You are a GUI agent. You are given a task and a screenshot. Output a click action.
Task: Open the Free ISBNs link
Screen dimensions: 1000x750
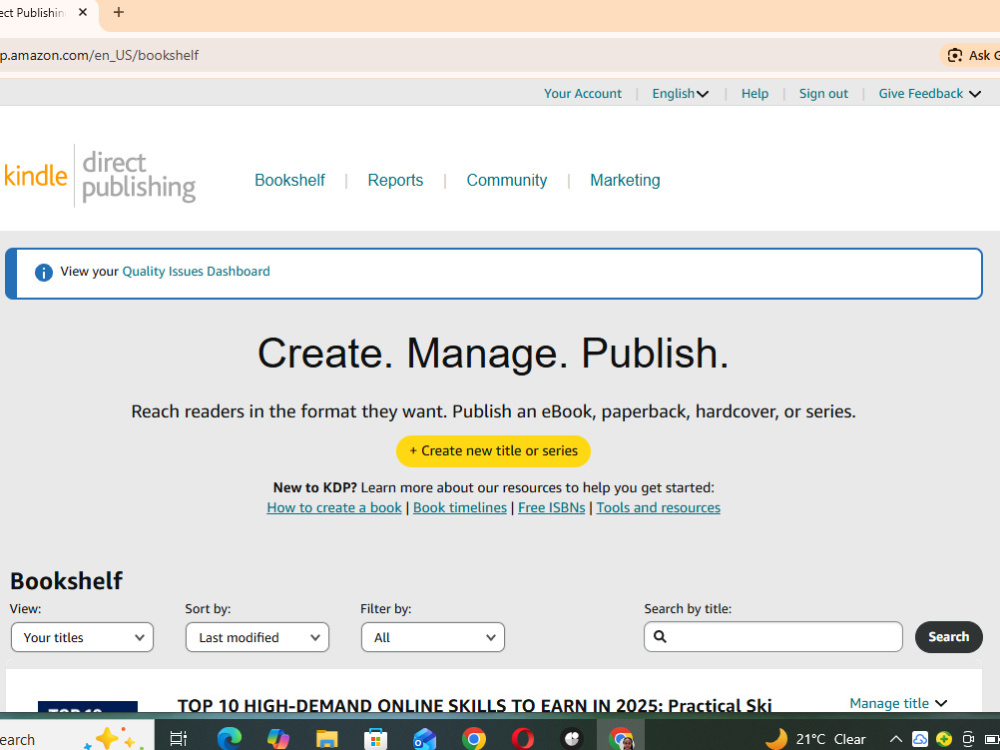551,508
